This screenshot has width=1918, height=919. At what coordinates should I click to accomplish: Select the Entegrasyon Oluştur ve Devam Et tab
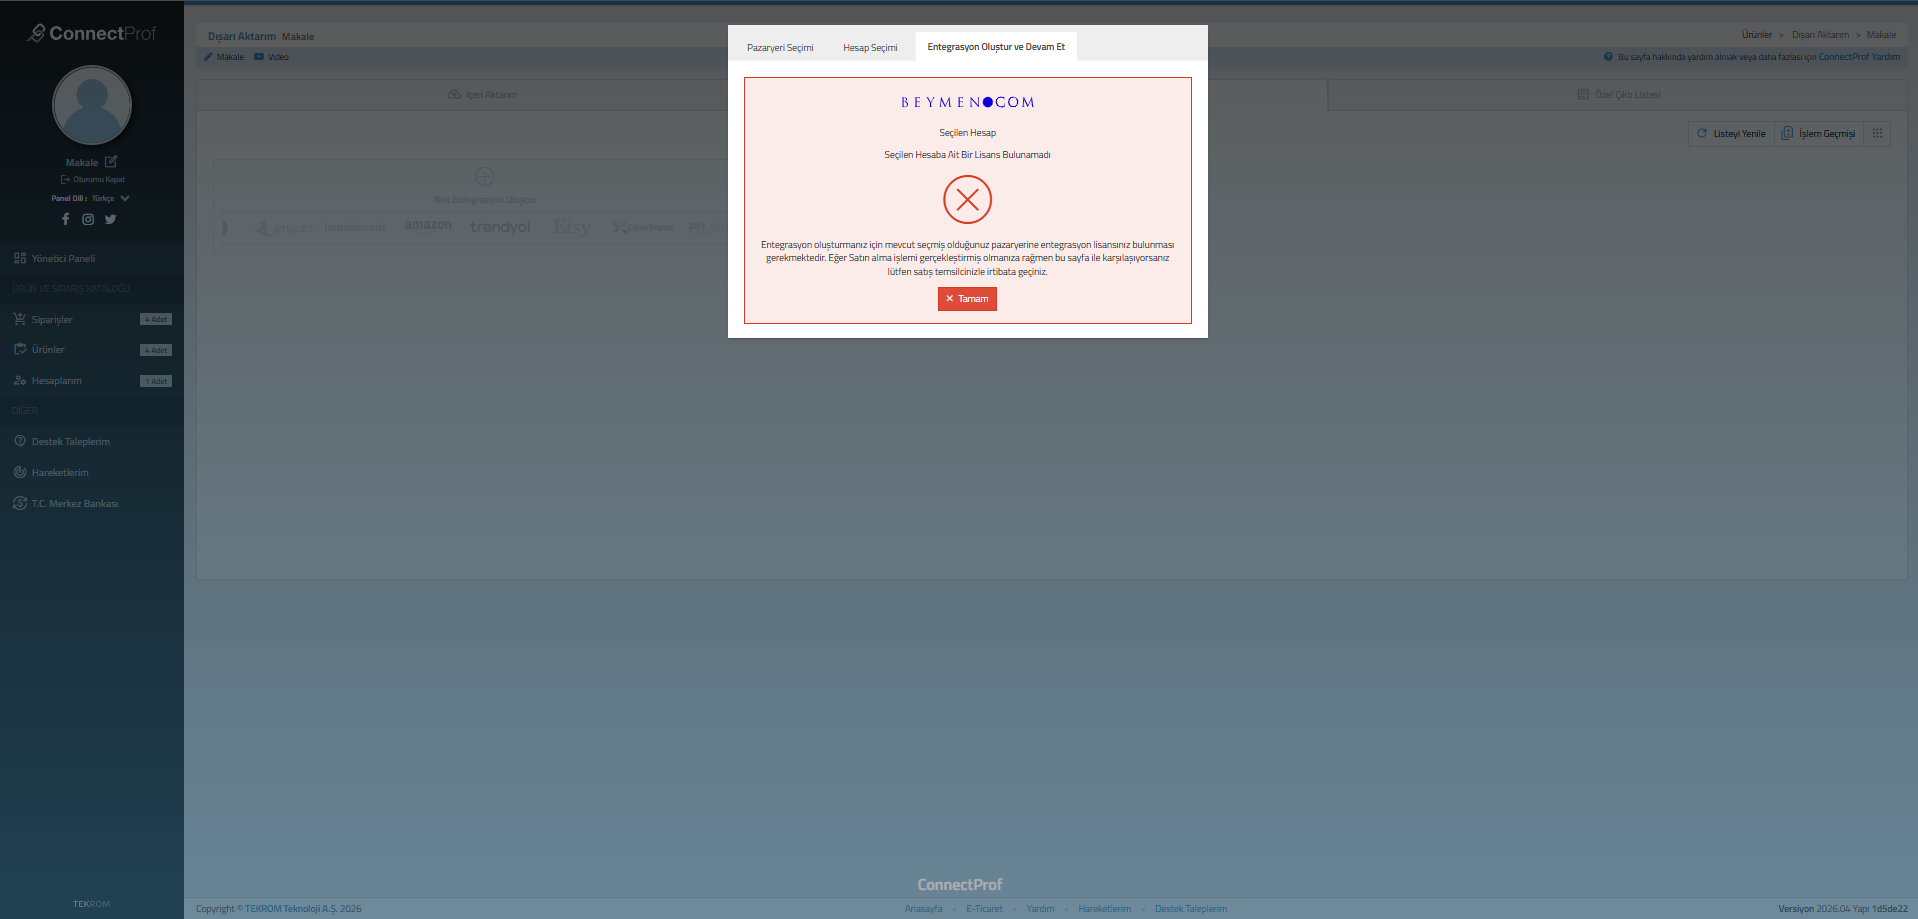pos(996,47)
